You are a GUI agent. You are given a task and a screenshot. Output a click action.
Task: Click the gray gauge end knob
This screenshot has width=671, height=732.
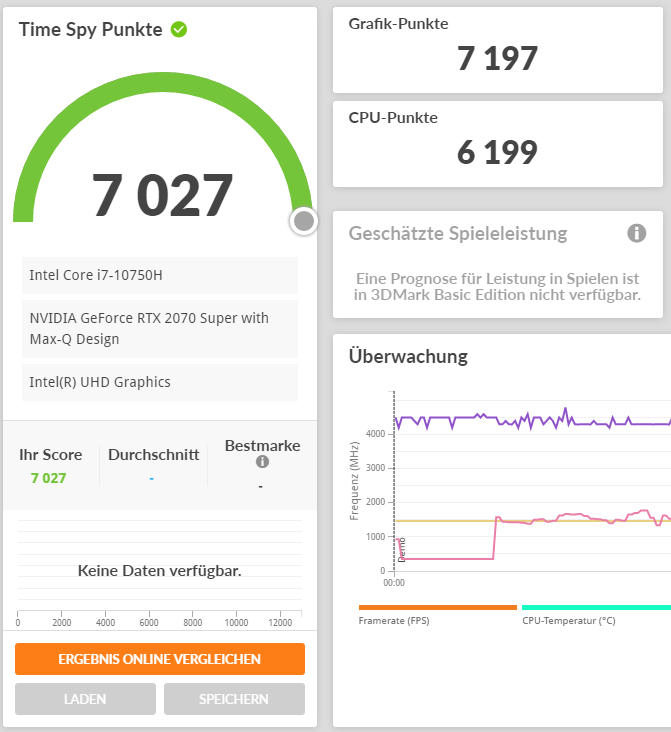click(x=304, y=221)
